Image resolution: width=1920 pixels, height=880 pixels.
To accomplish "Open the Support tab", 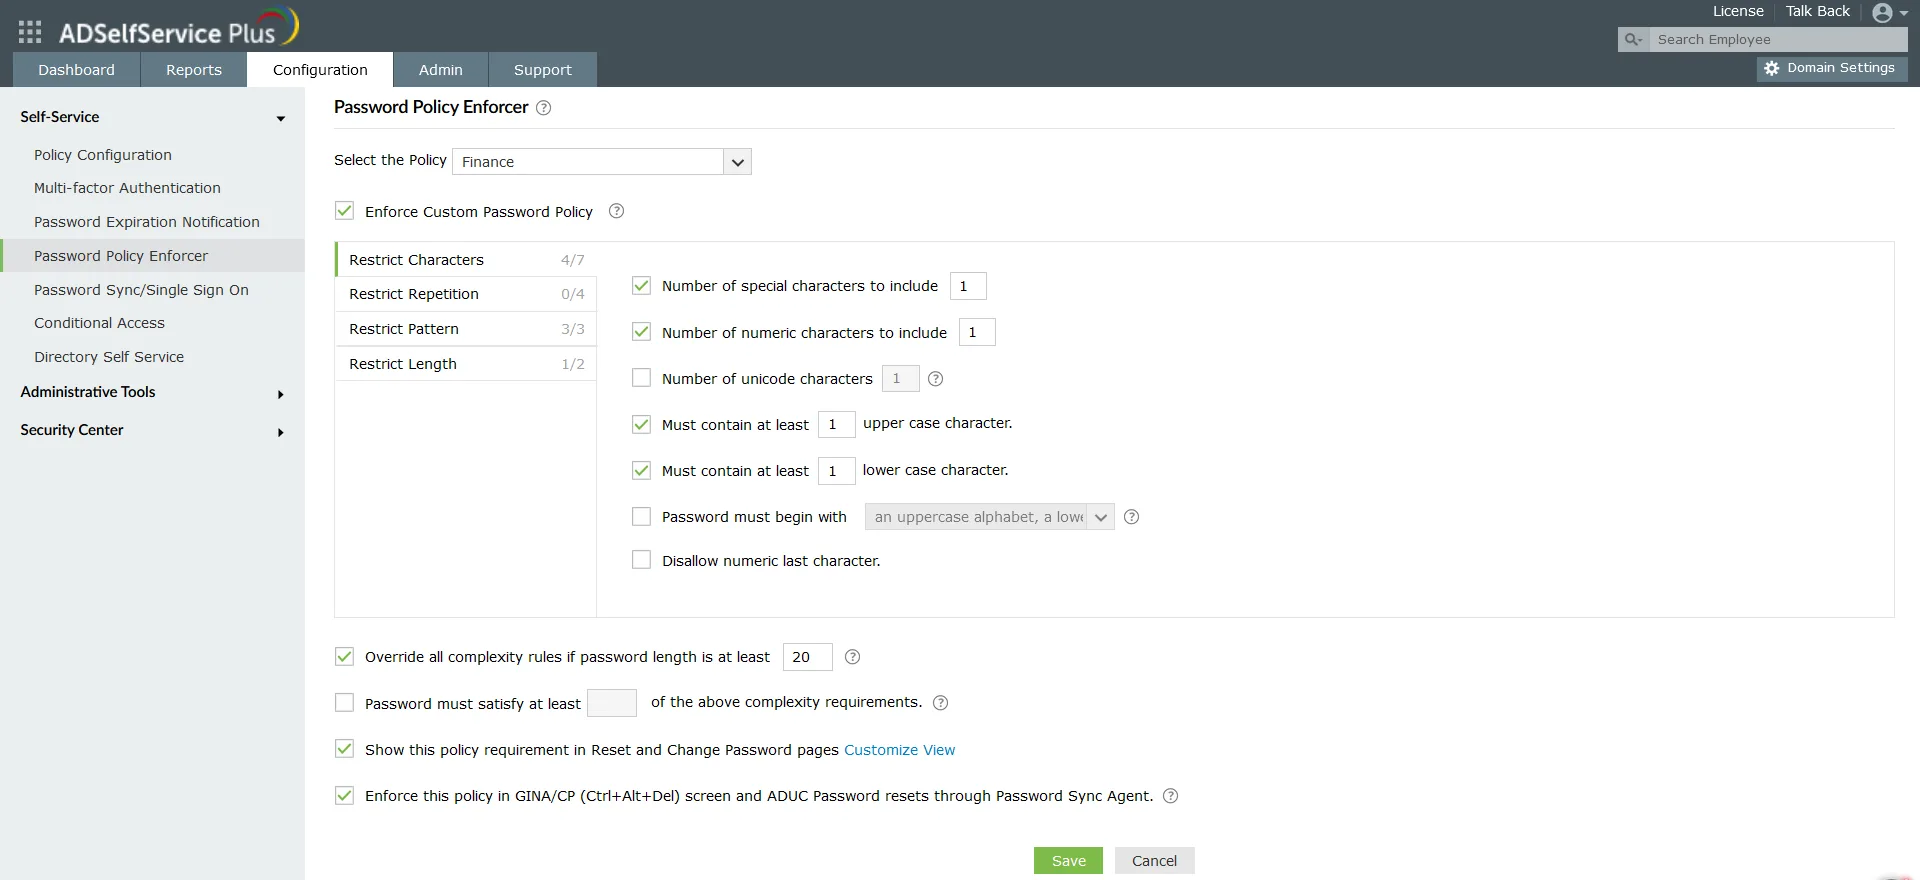I will pyautogui.click(x=543, y=70).
